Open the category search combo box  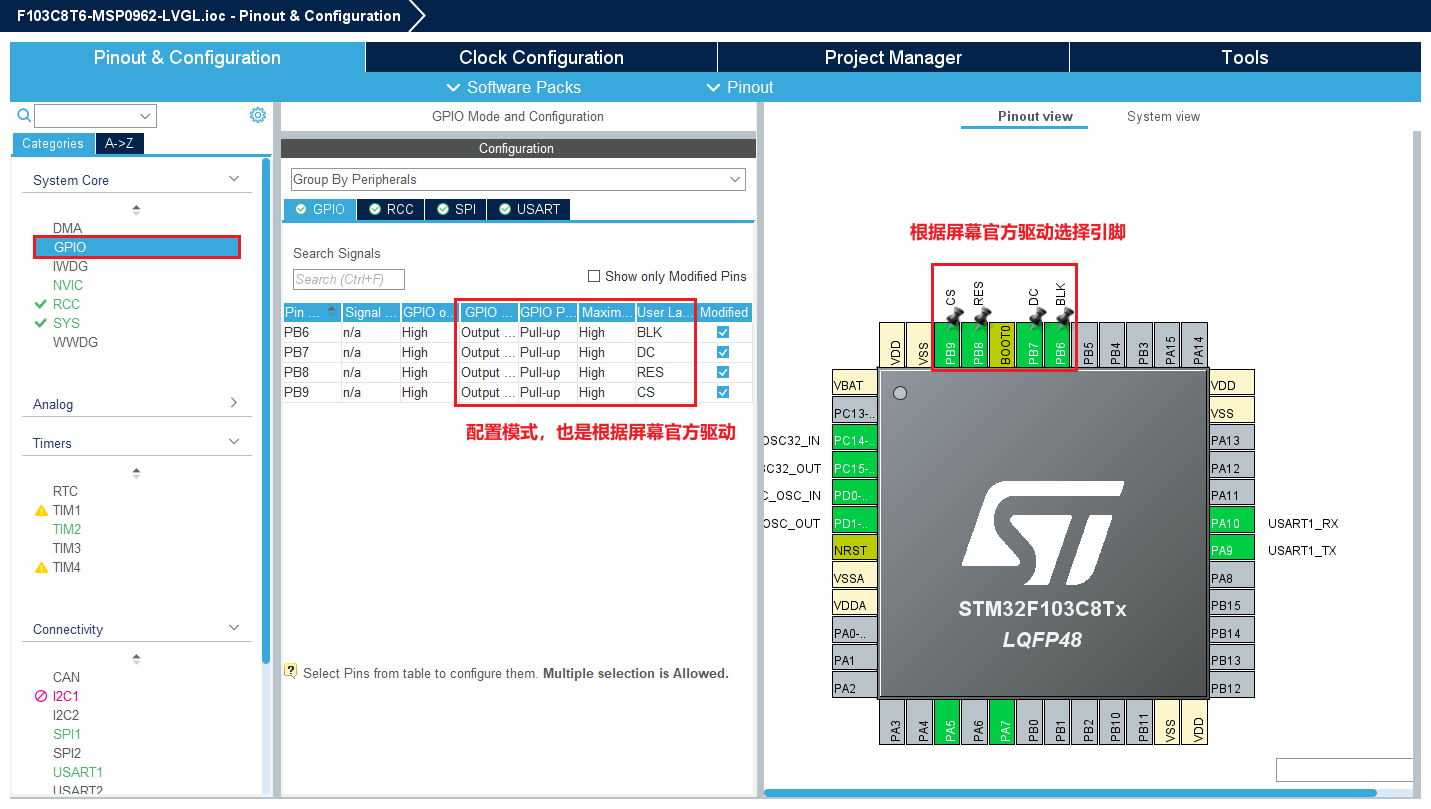[x=95, y=116]
